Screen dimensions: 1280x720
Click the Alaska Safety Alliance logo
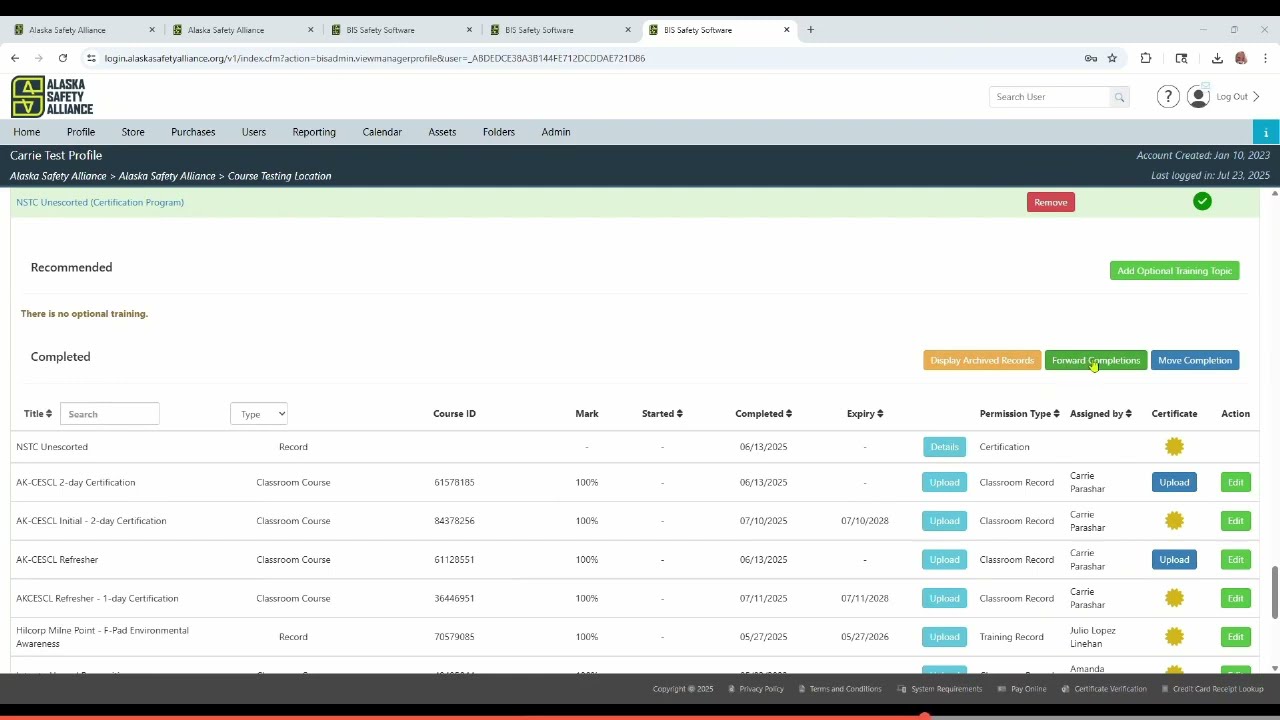52,97
